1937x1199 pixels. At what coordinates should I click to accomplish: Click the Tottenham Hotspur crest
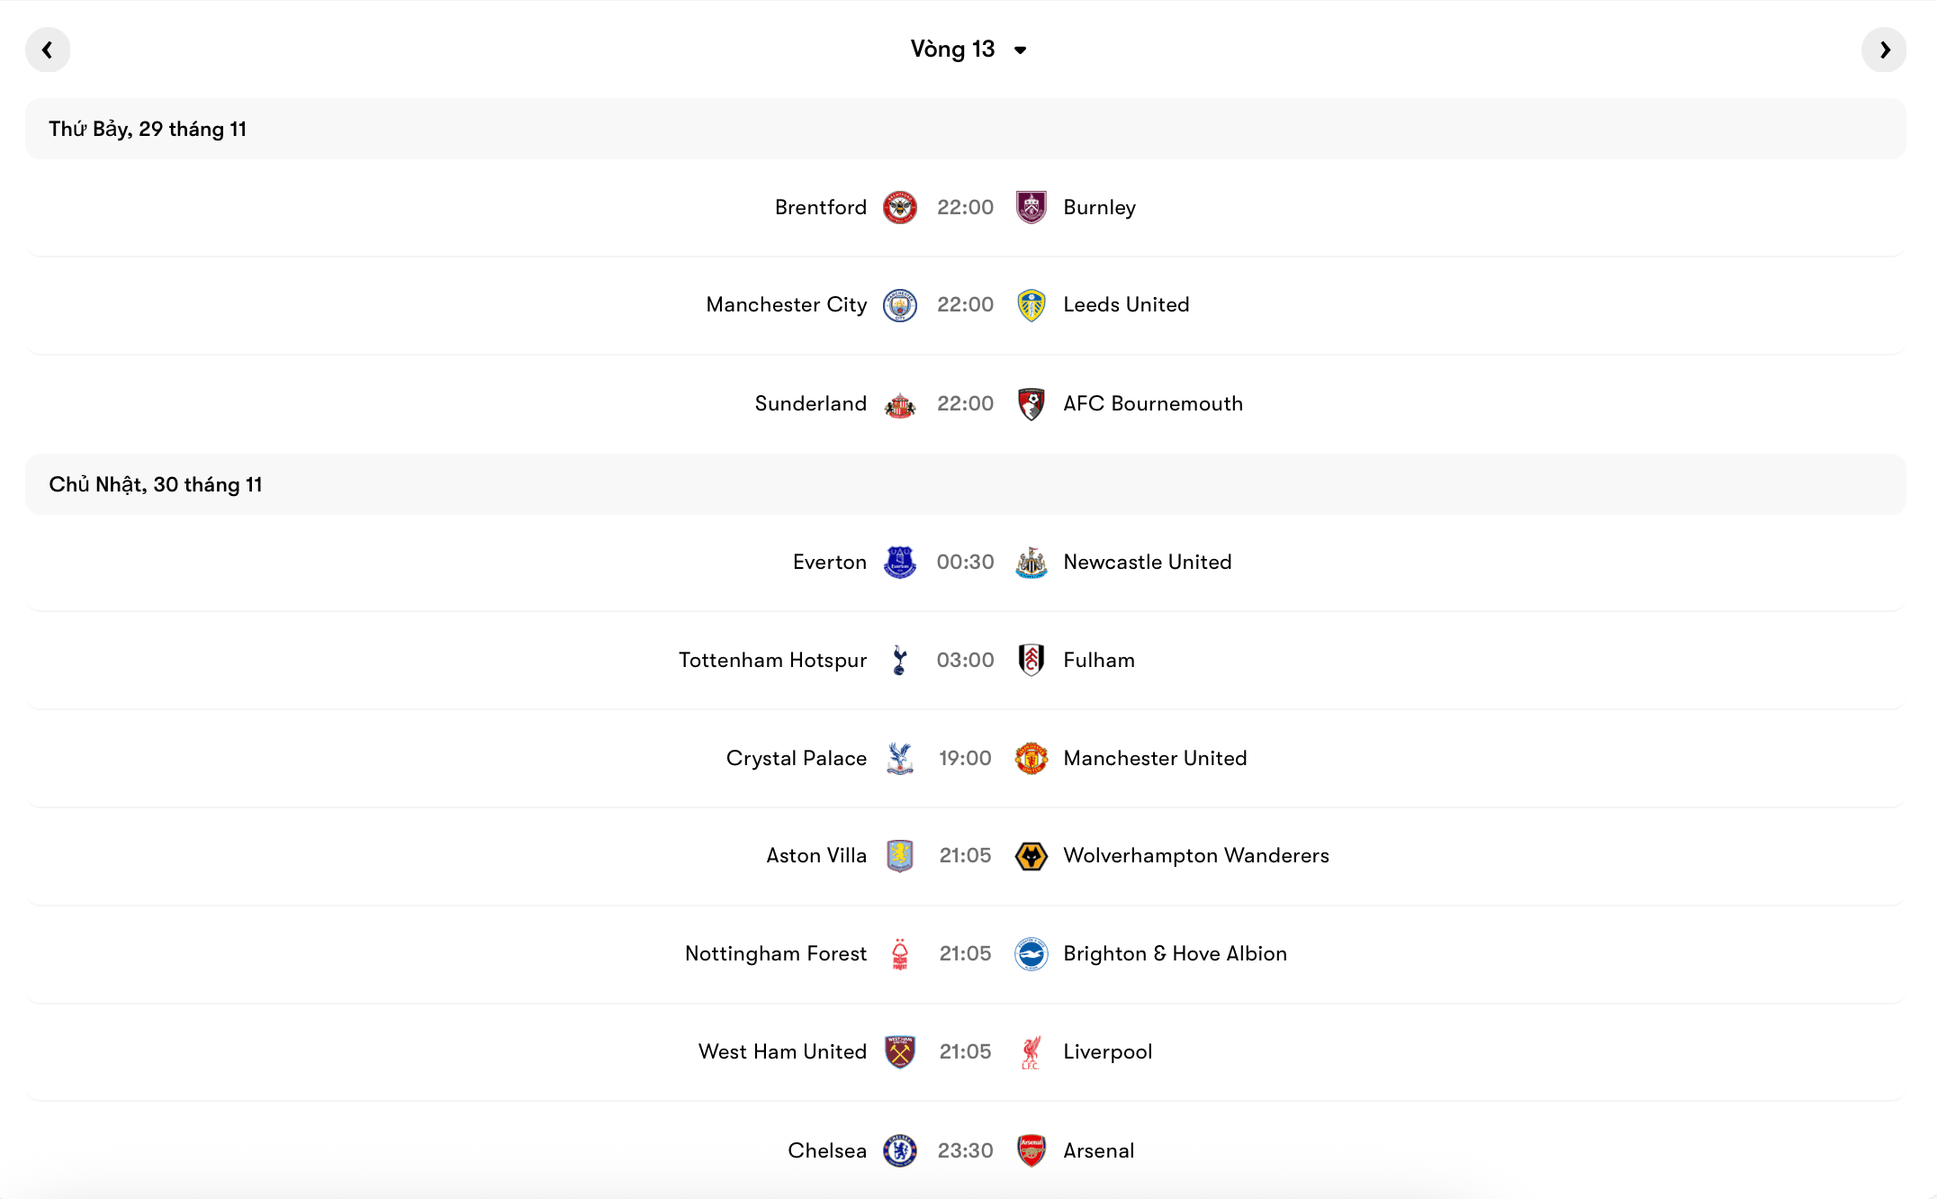(899, 660)
